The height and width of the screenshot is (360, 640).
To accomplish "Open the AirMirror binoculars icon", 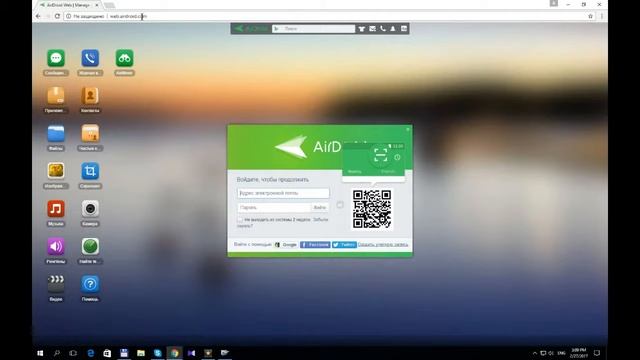I will (124, 58).
